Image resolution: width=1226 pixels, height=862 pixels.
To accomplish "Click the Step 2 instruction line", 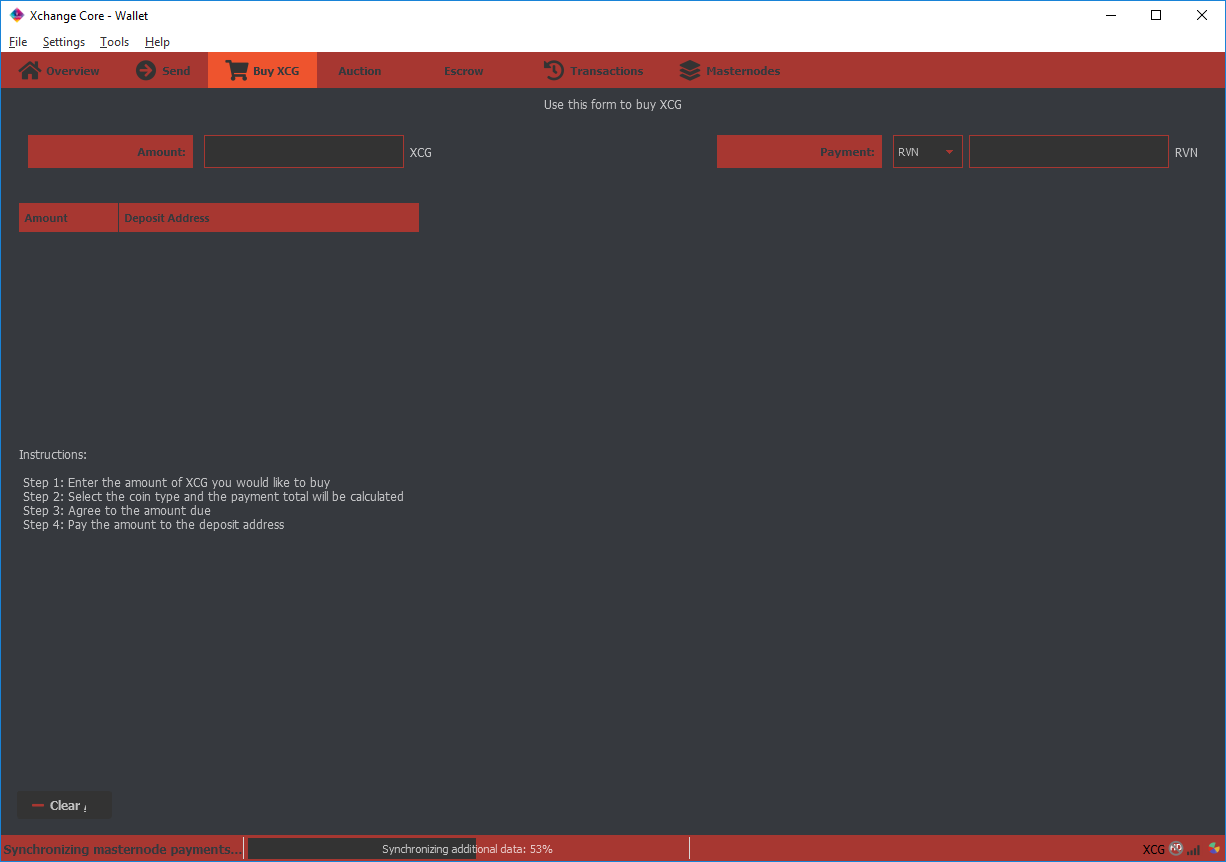I will pyautogui.click(x=213, y=497).
